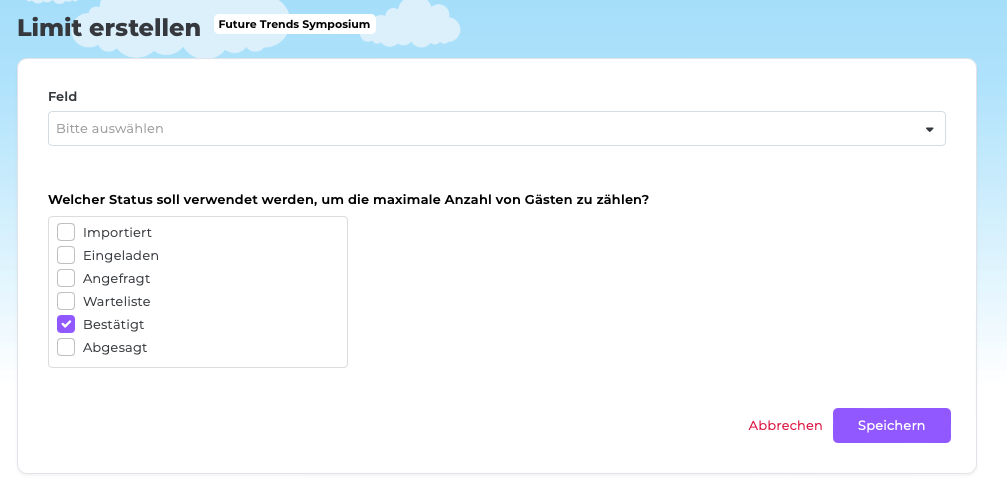The width and height of the screenshot is (1007, 501).
Task: Select the Abgesagt checkbox
Action: coord(66,347)
